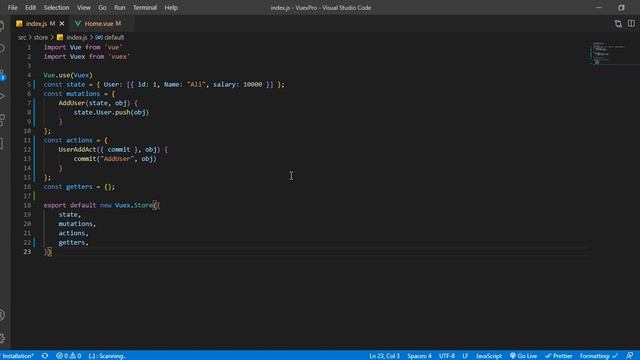Open Explorer view in the activity bar
The height and width of the screenshot is (360, 640).
pyautogui.click(x=2, y=26)
